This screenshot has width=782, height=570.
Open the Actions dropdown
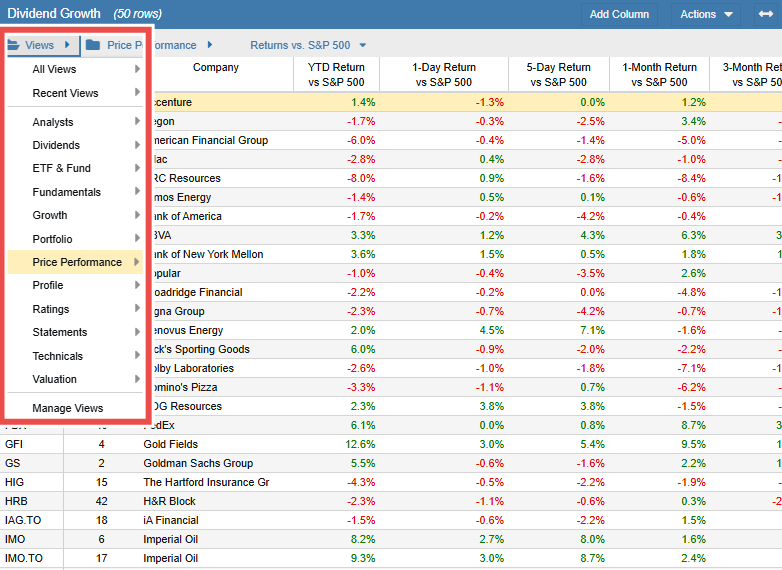tap(706, 14)
